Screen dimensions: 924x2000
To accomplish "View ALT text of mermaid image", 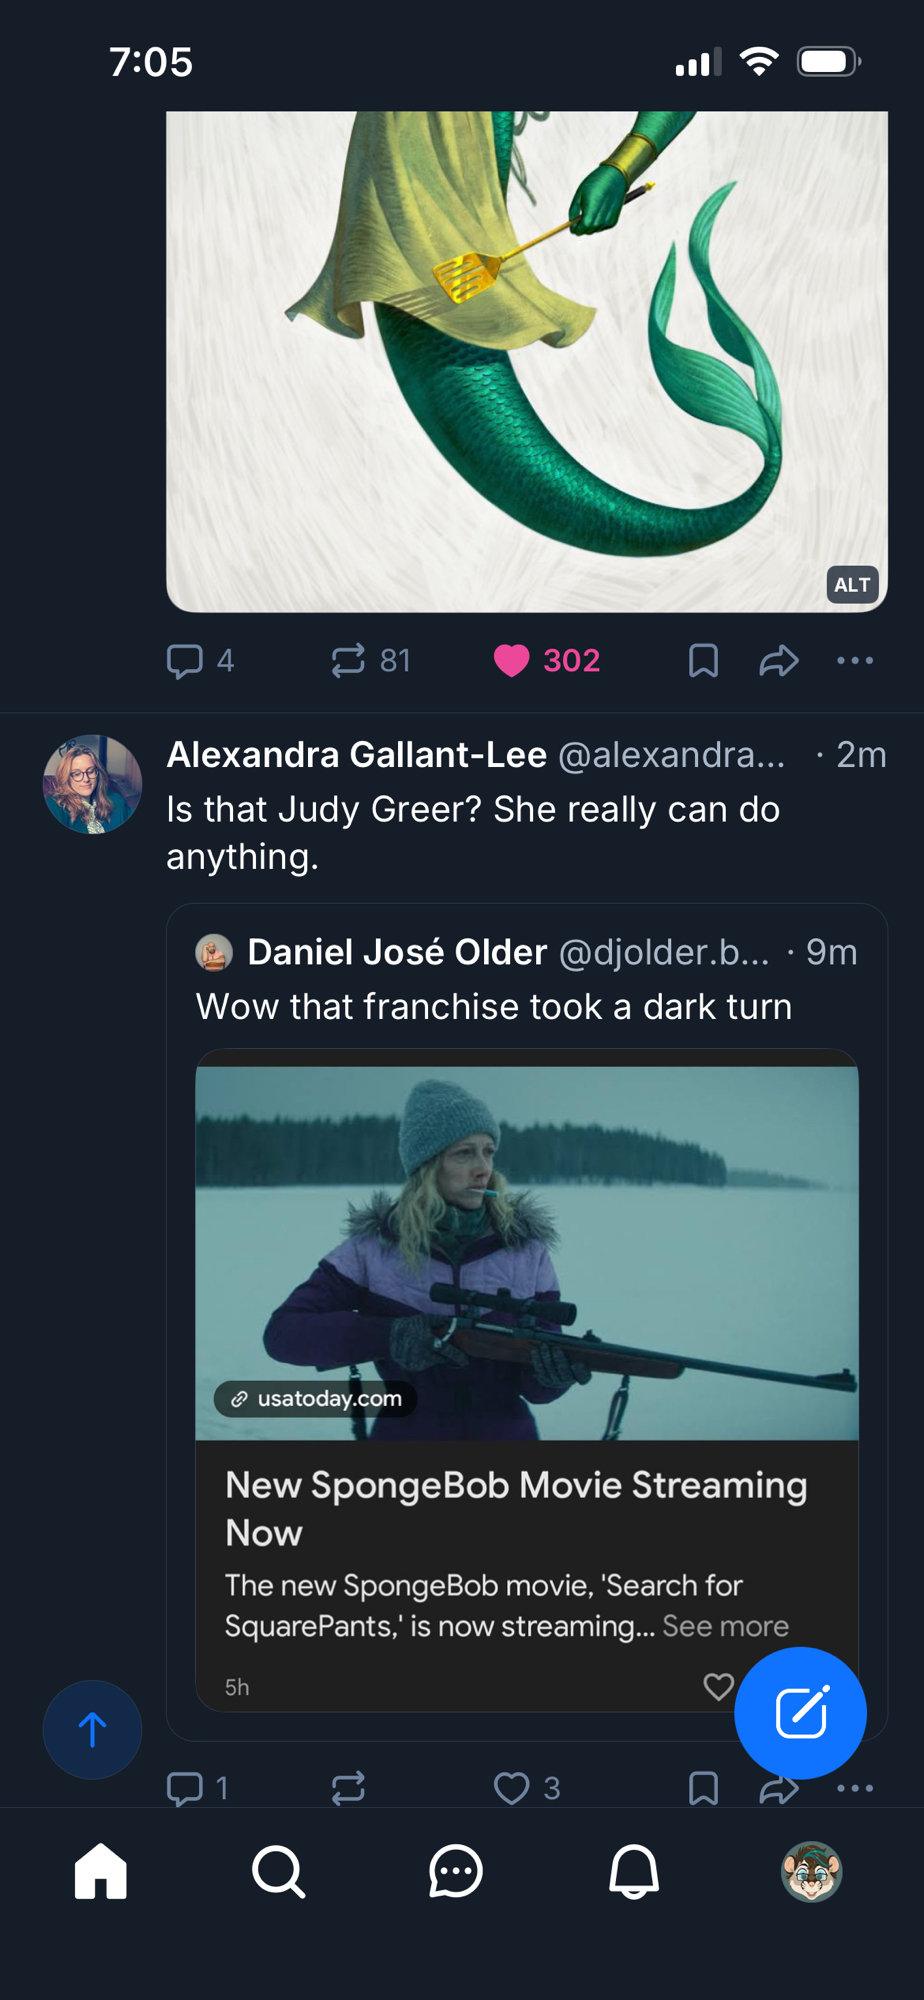I will click(x=852, y=585).
